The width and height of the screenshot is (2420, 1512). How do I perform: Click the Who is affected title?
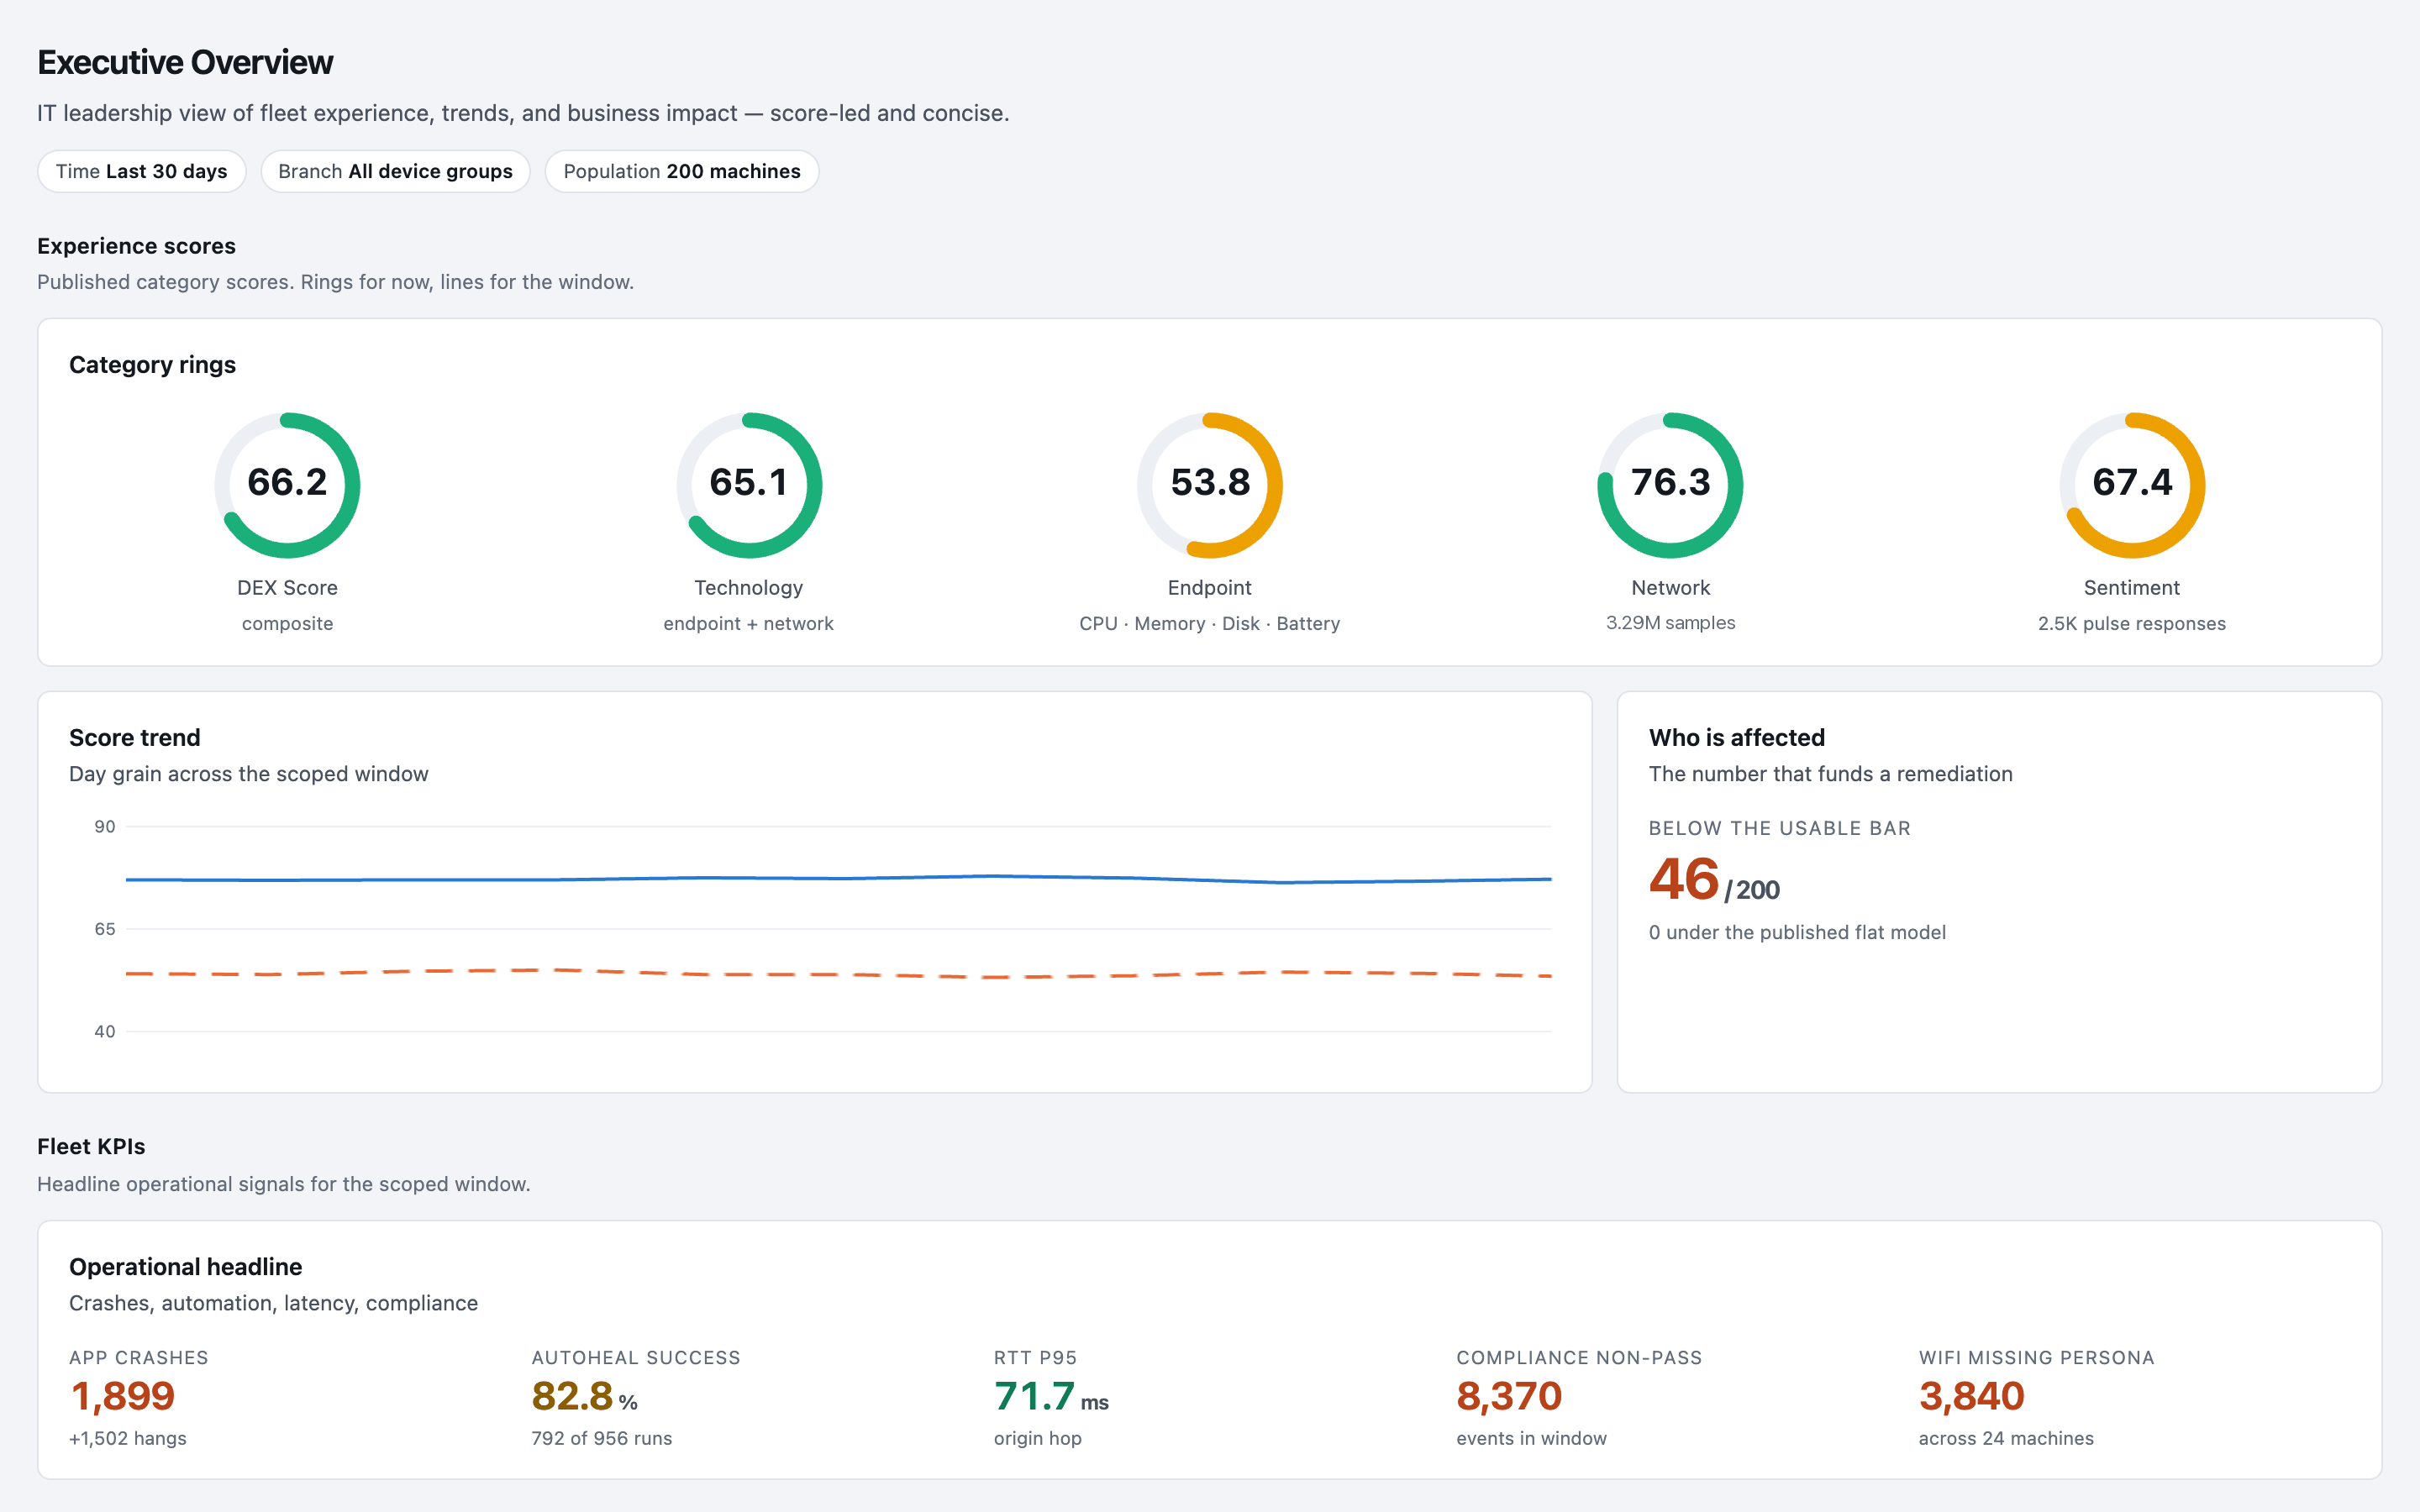coord(1737,738)
